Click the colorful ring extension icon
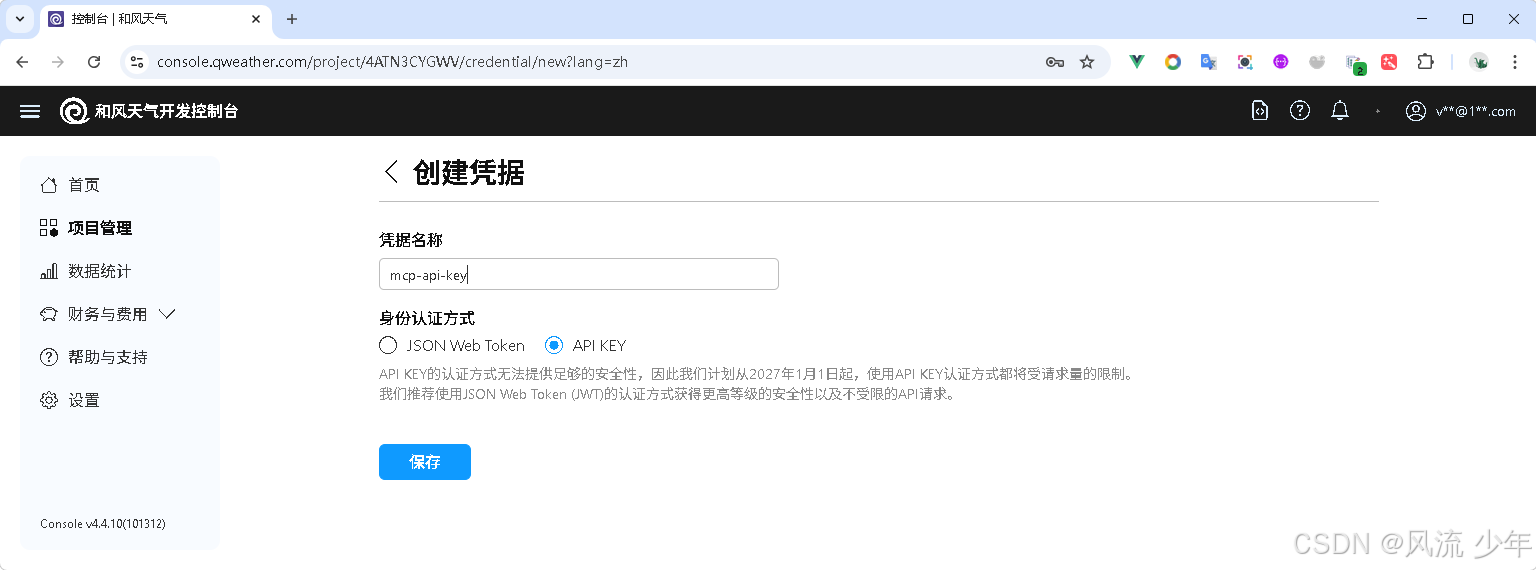Viewport: 1536px width, 570px height. point(1173,62)
